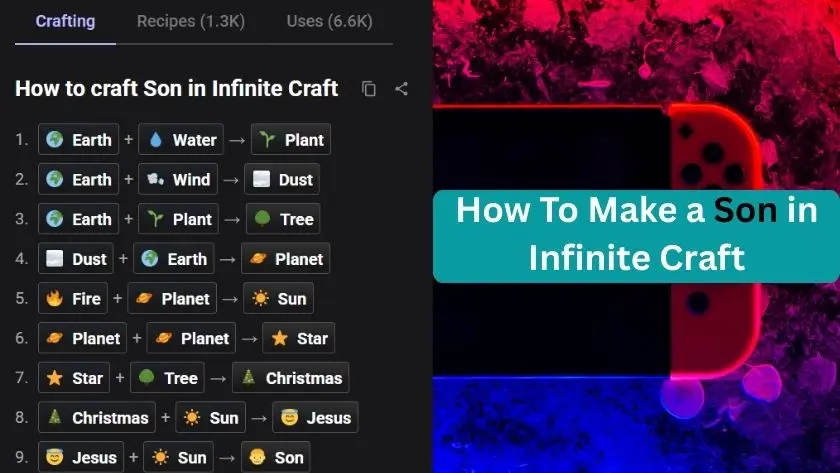Open Christmas result in step 7
The width and height of the screenshot is (840, 473).
(x=291, y=377)
